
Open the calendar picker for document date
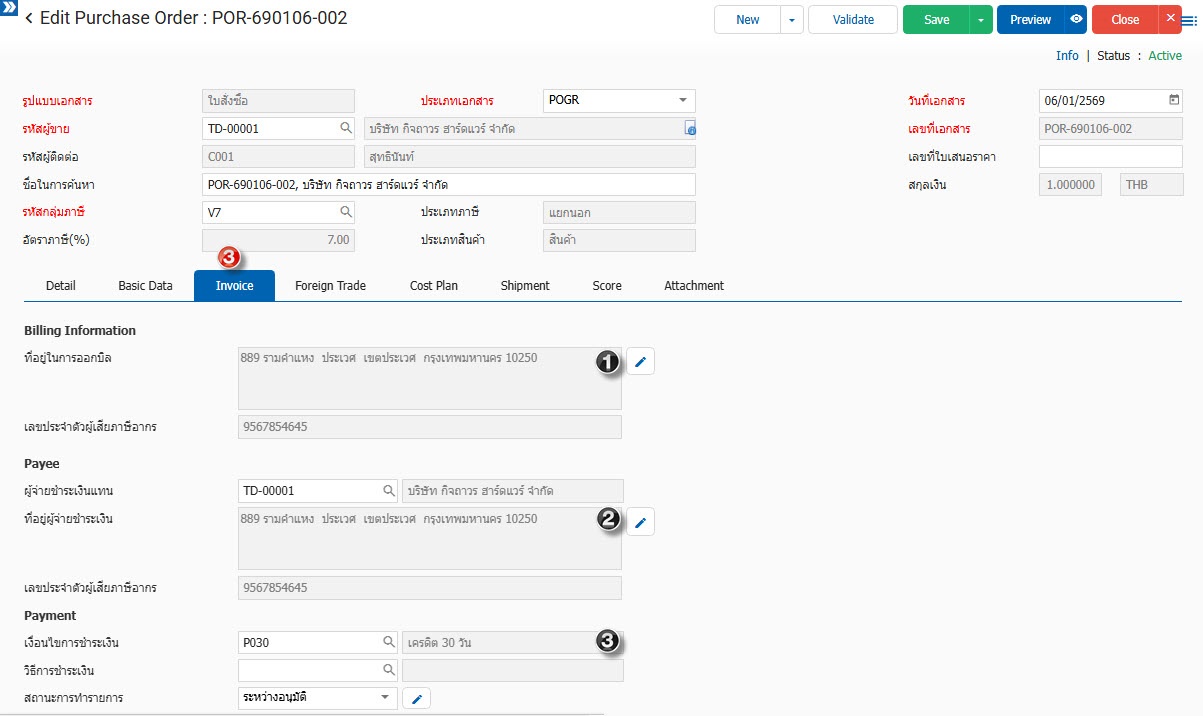pos(1174,100)
